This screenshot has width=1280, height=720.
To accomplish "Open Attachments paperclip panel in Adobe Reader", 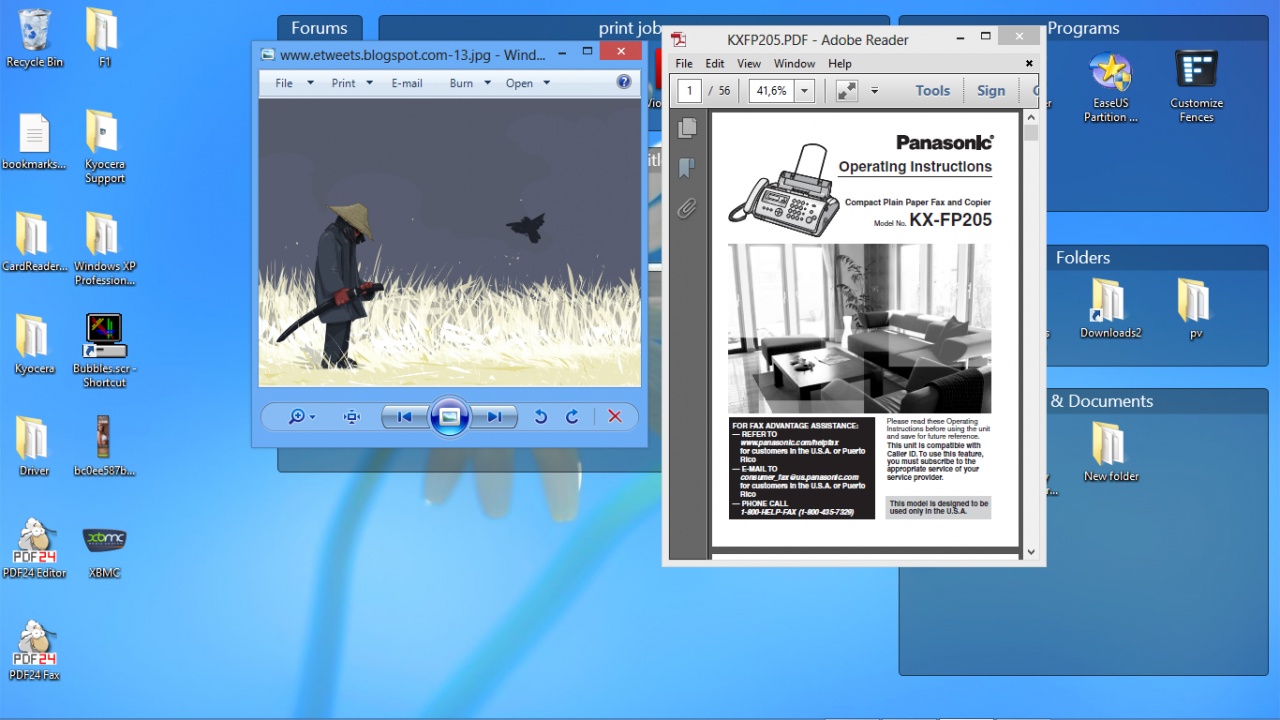I will tap(687, 208).
